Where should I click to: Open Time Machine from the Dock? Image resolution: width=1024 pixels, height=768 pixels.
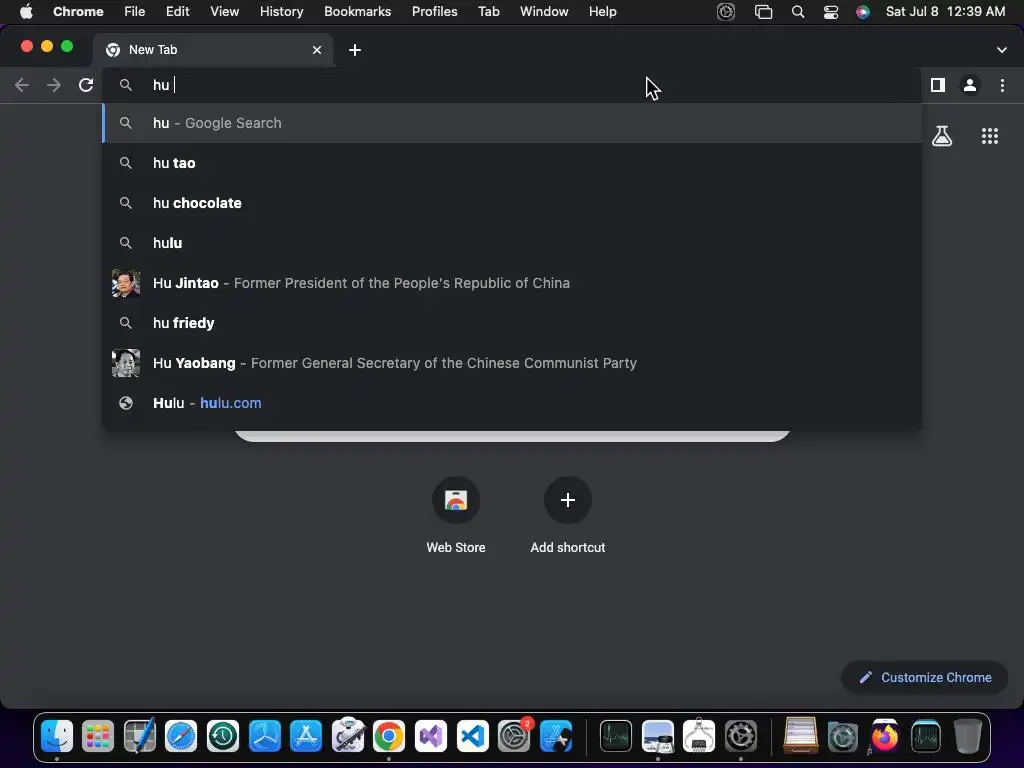tap(223, 736)
